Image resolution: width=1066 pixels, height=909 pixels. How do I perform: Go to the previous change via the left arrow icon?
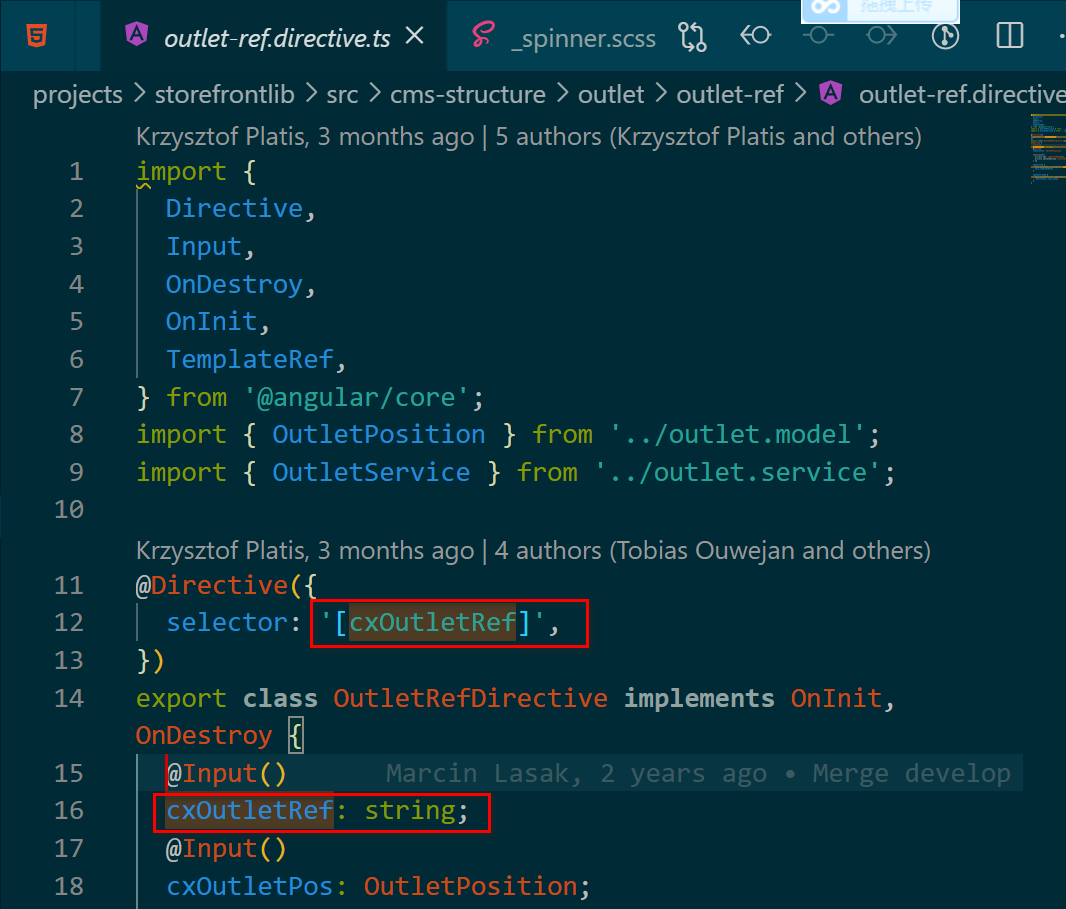(x=755, y=35)
